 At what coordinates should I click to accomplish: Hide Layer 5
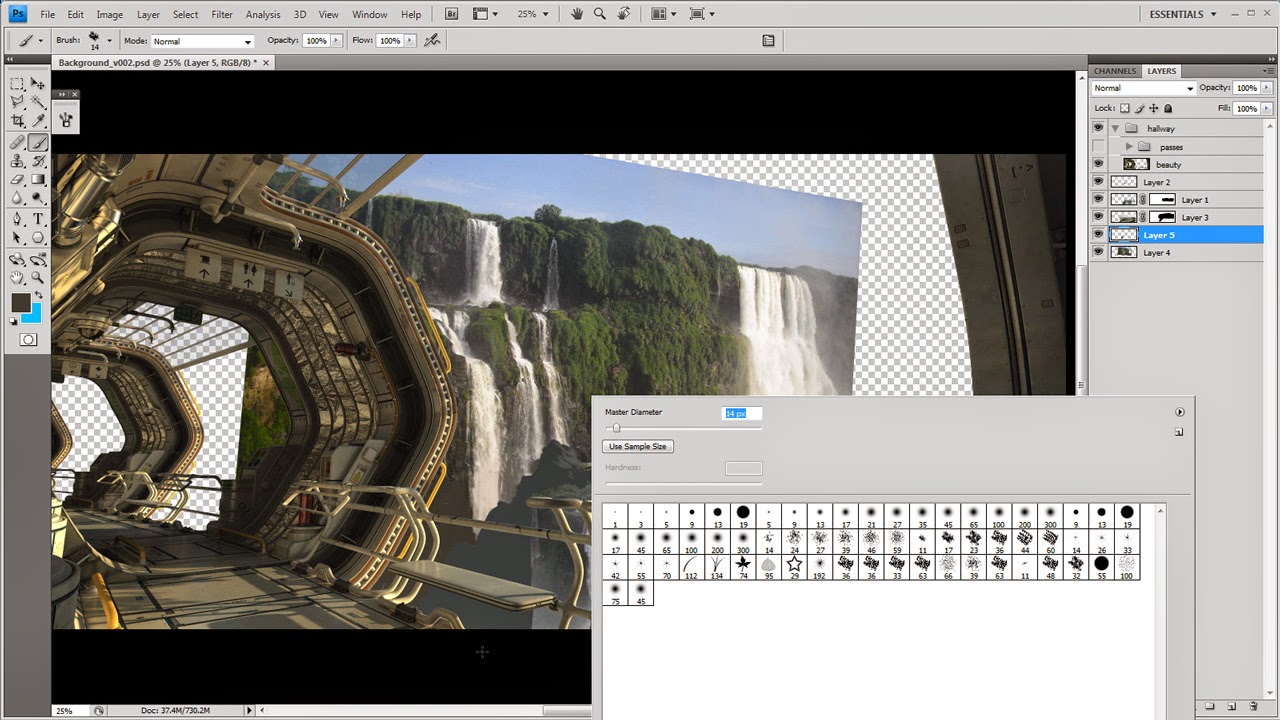[1098, 235]
